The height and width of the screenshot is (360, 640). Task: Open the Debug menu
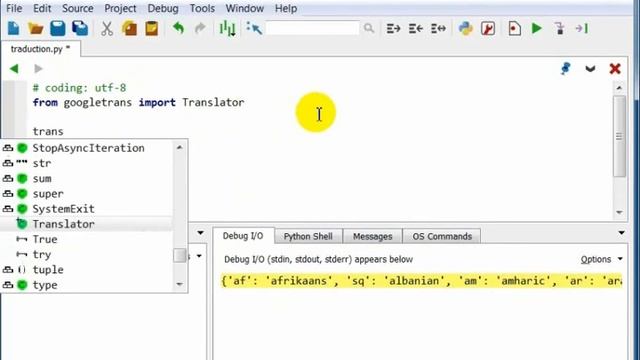[x=163, y=8]
